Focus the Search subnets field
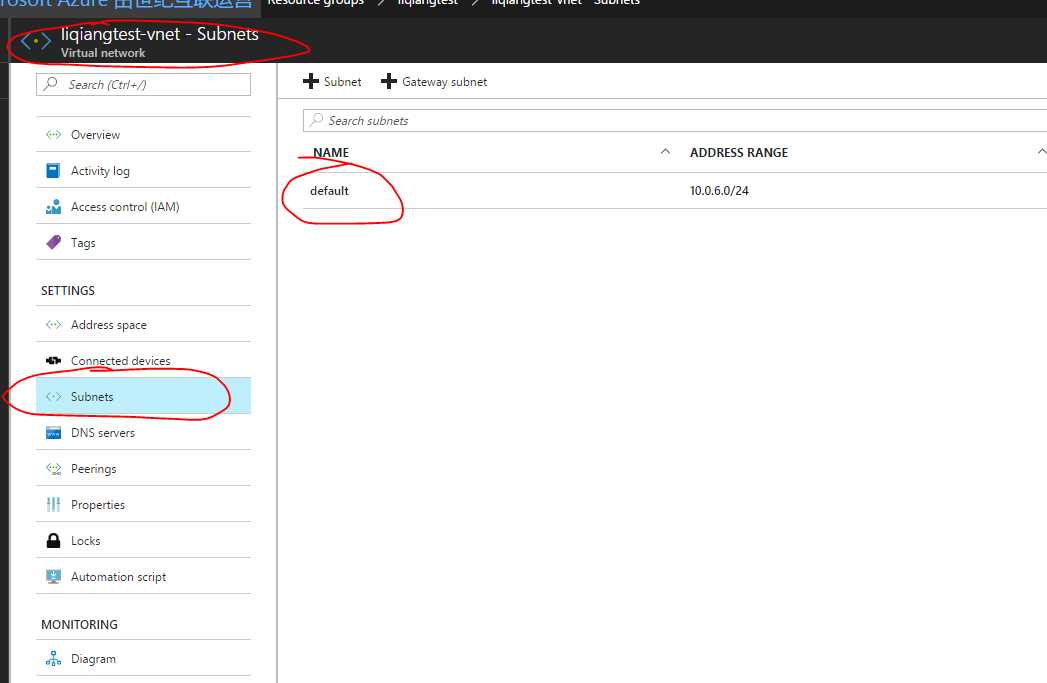 pyautogui.click(x=674, y=120)
